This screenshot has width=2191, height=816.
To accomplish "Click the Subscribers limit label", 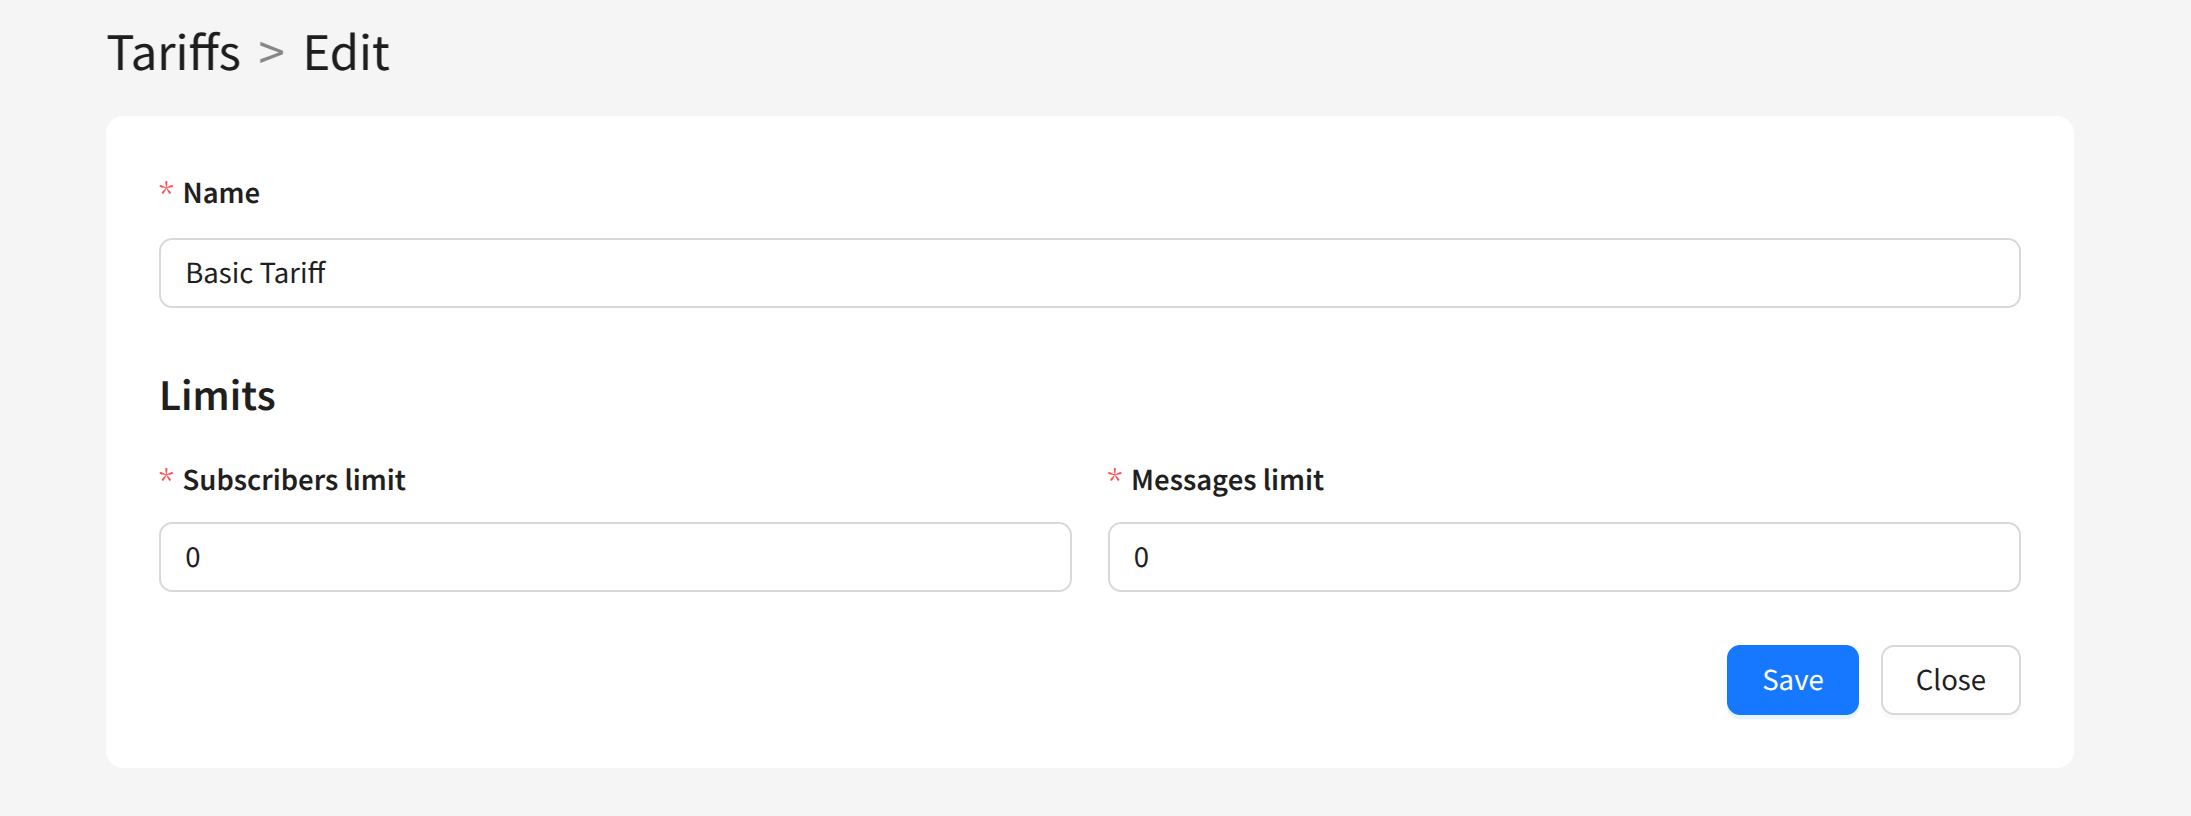I will point(294,480).
